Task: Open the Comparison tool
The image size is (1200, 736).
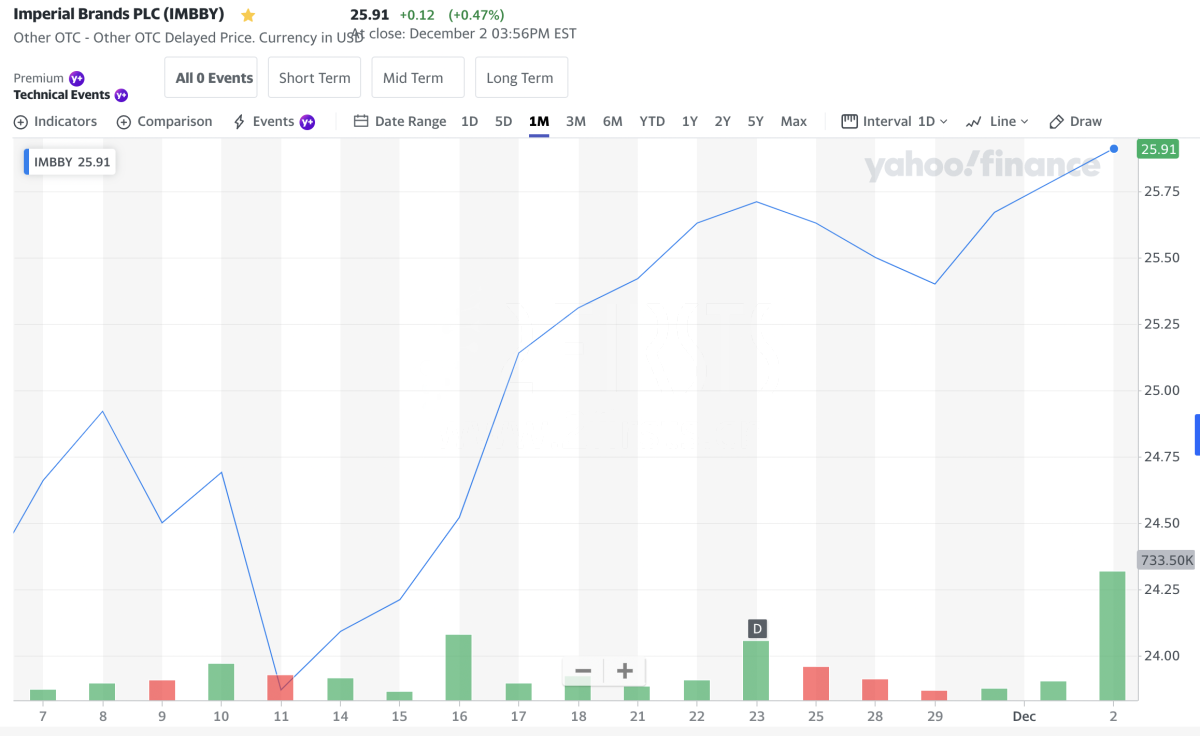Action: (x=164, y=121)
